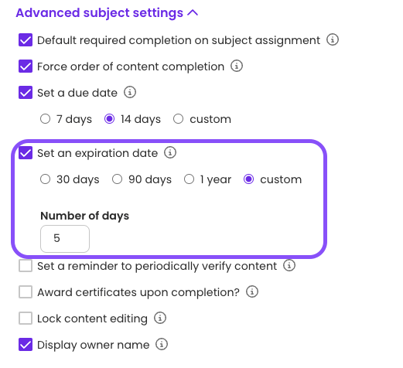Image resolution: width=403 pixels, height=368 pixels.
Task: Click info icon beside Display owner name
Action: point(162,344)
